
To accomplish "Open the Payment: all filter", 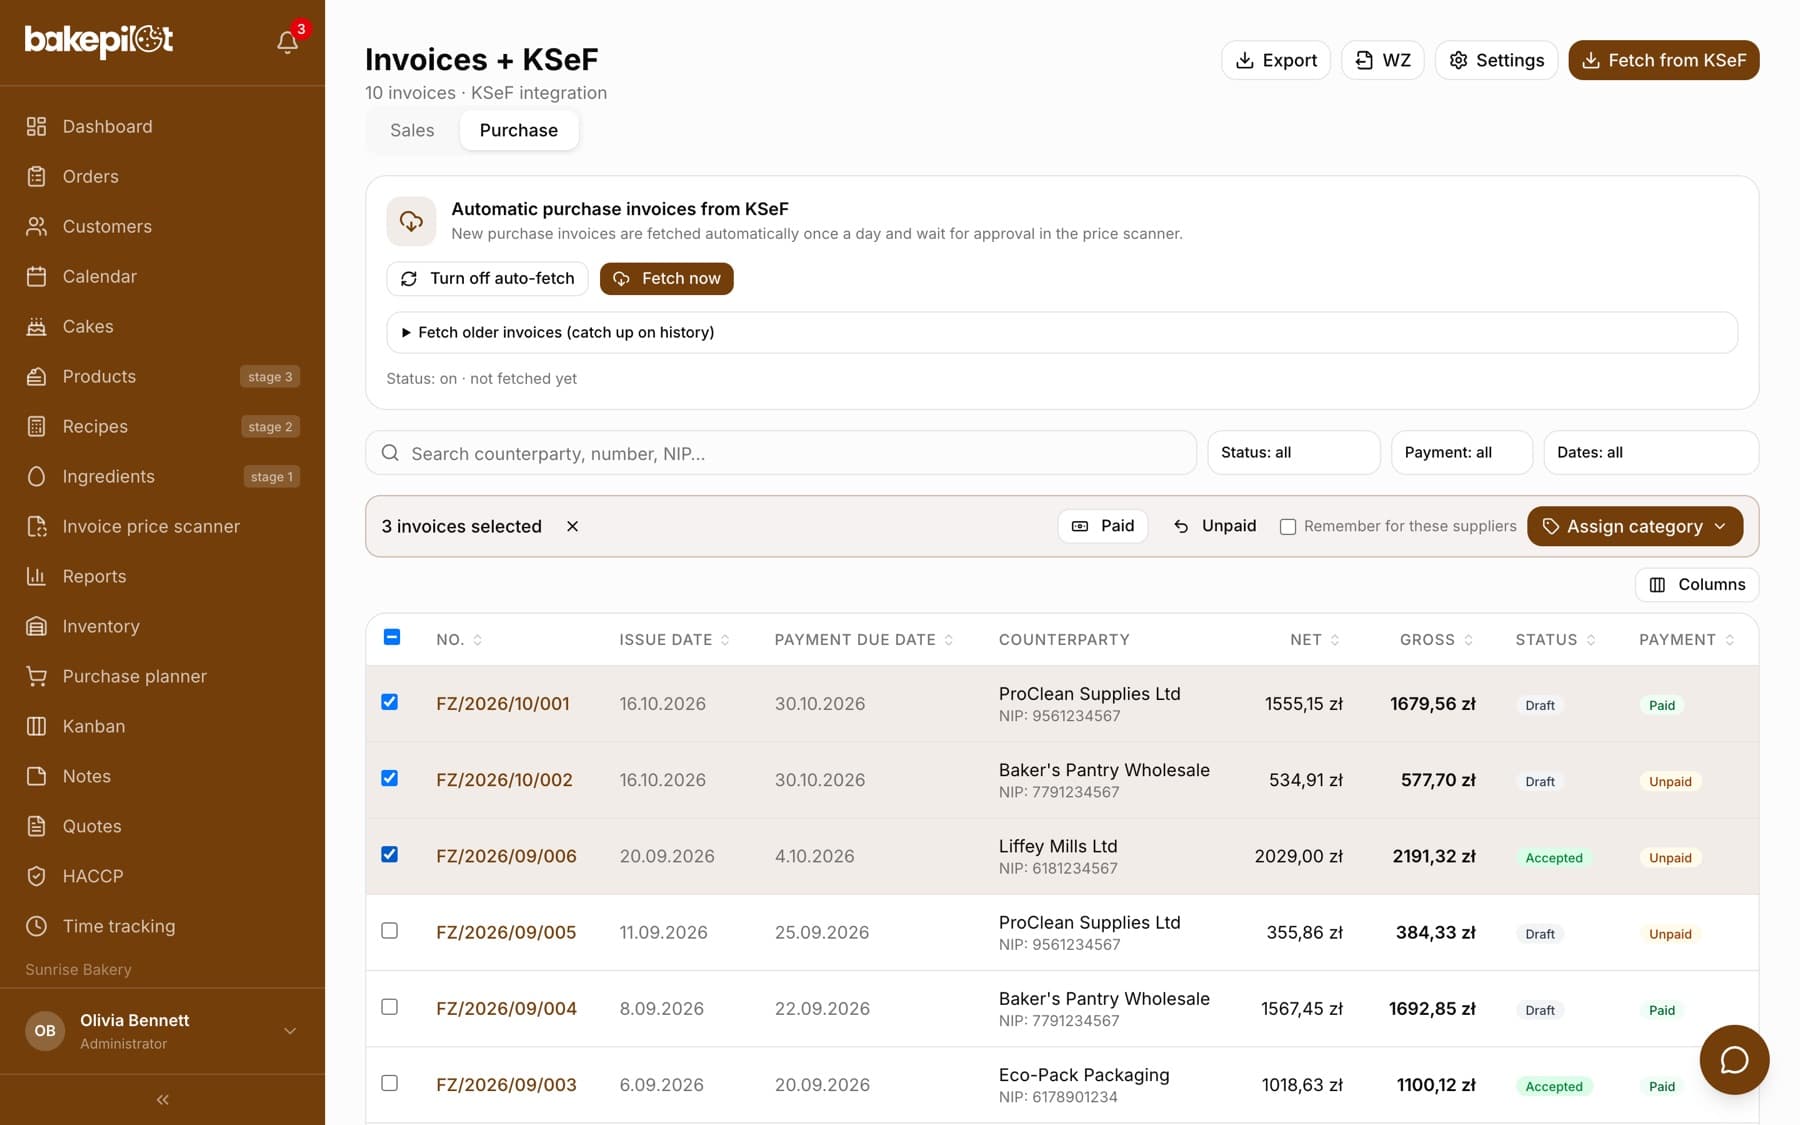I will (1461, 453).
